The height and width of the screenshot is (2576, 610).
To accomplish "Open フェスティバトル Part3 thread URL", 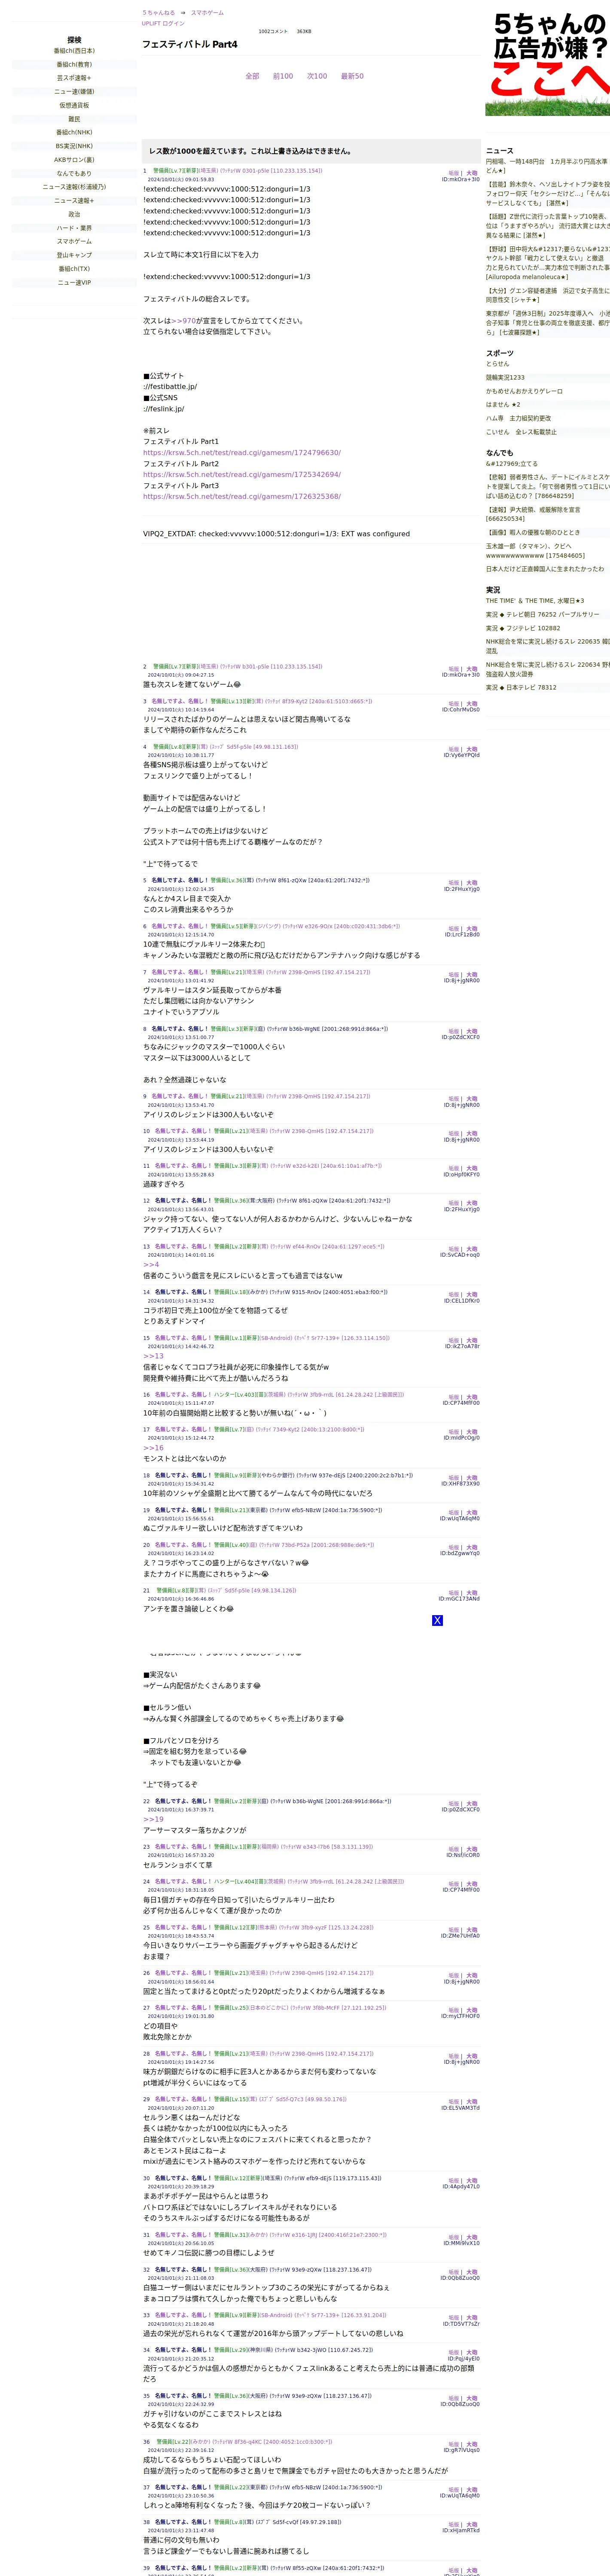I will coord(241,497).
